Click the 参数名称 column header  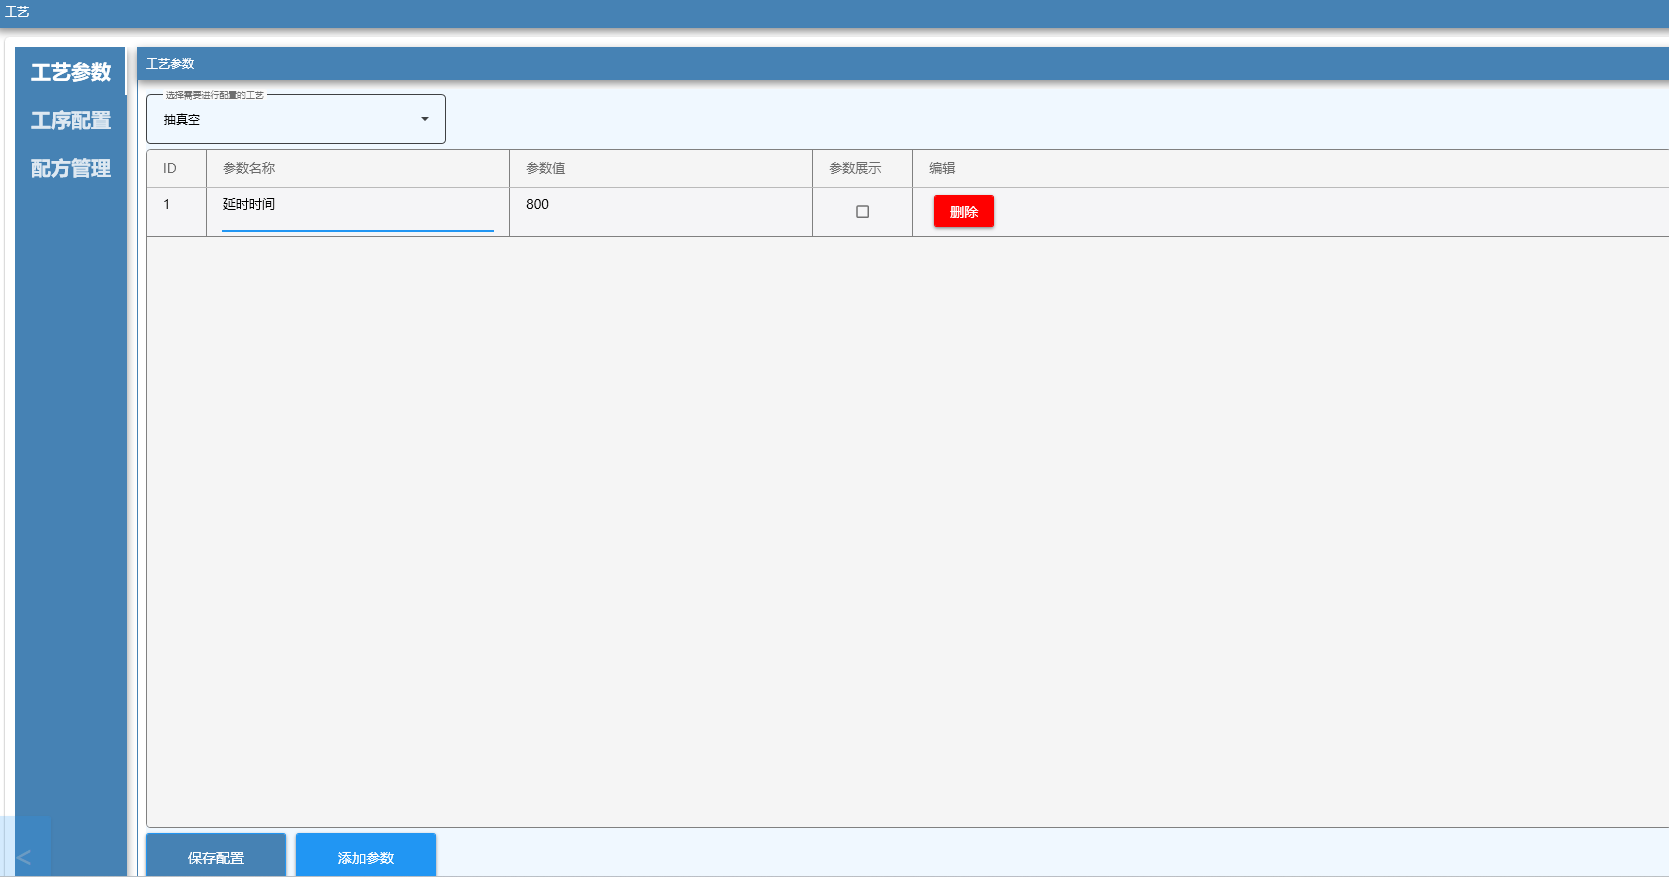(358, 169)
